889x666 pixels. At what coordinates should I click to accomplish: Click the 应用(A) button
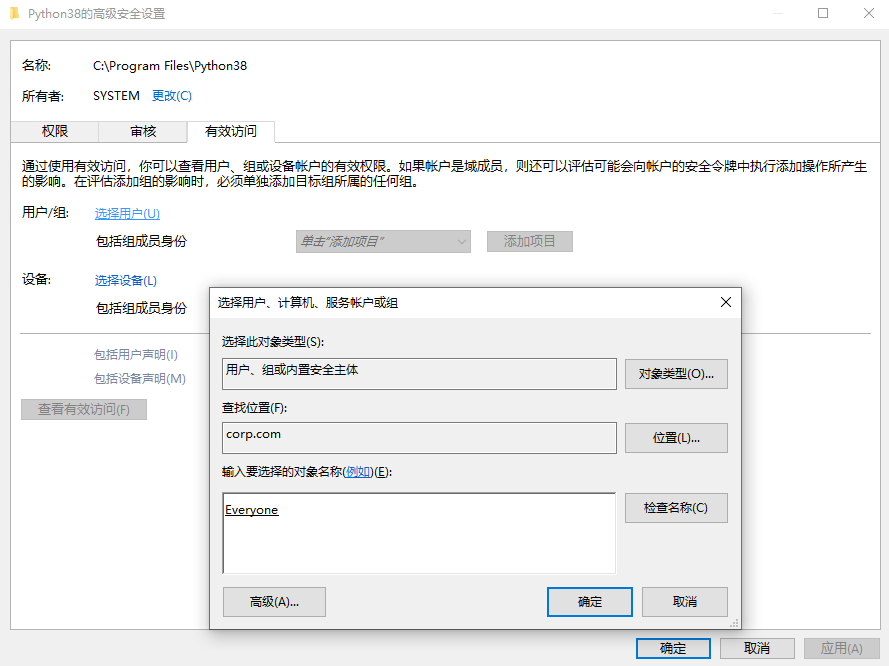841,648
